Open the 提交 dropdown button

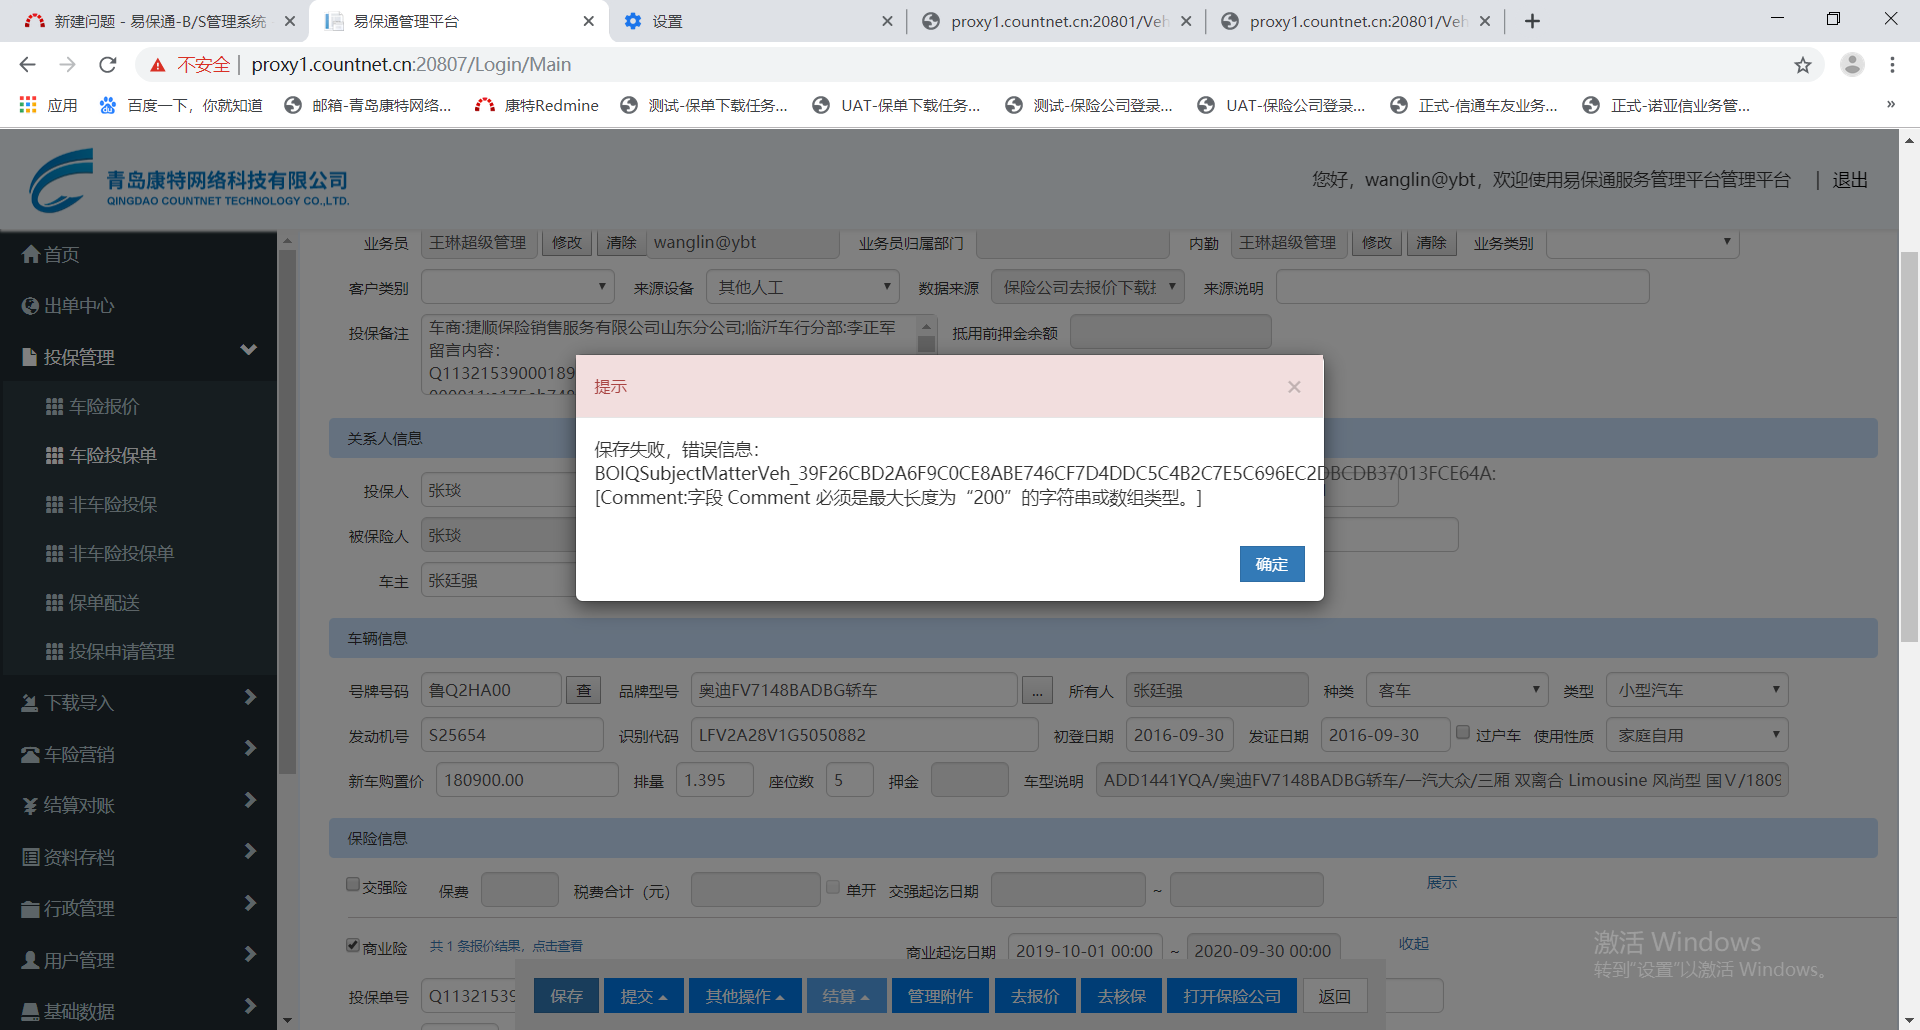coord(643,996)
